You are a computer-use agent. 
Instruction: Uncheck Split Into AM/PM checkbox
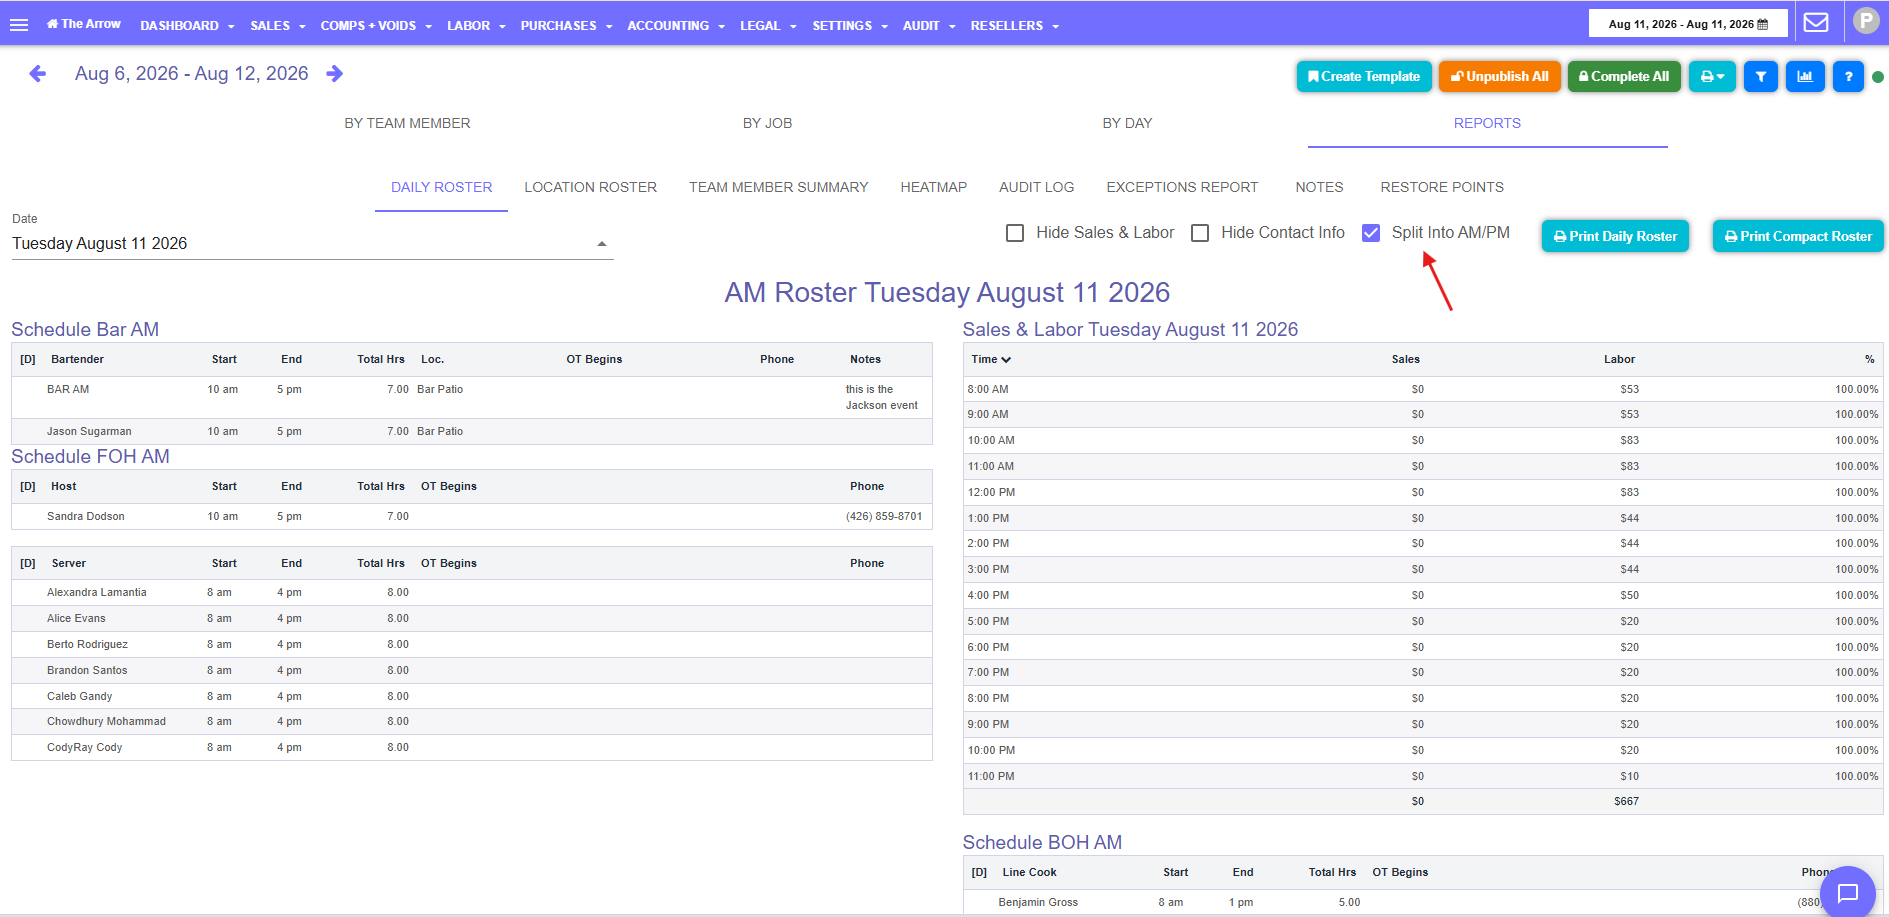pyautogui.click(x=1371, y=233)
